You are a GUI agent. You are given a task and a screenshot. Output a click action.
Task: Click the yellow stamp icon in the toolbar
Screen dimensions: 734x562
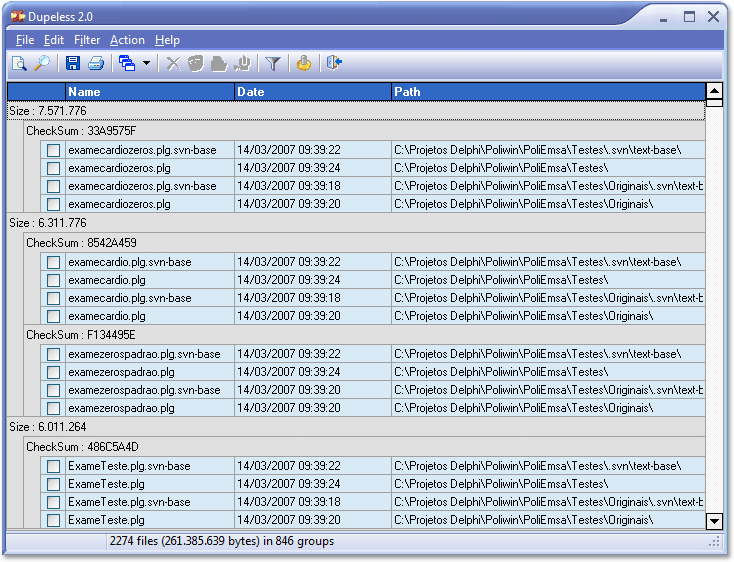click(304, 63)
